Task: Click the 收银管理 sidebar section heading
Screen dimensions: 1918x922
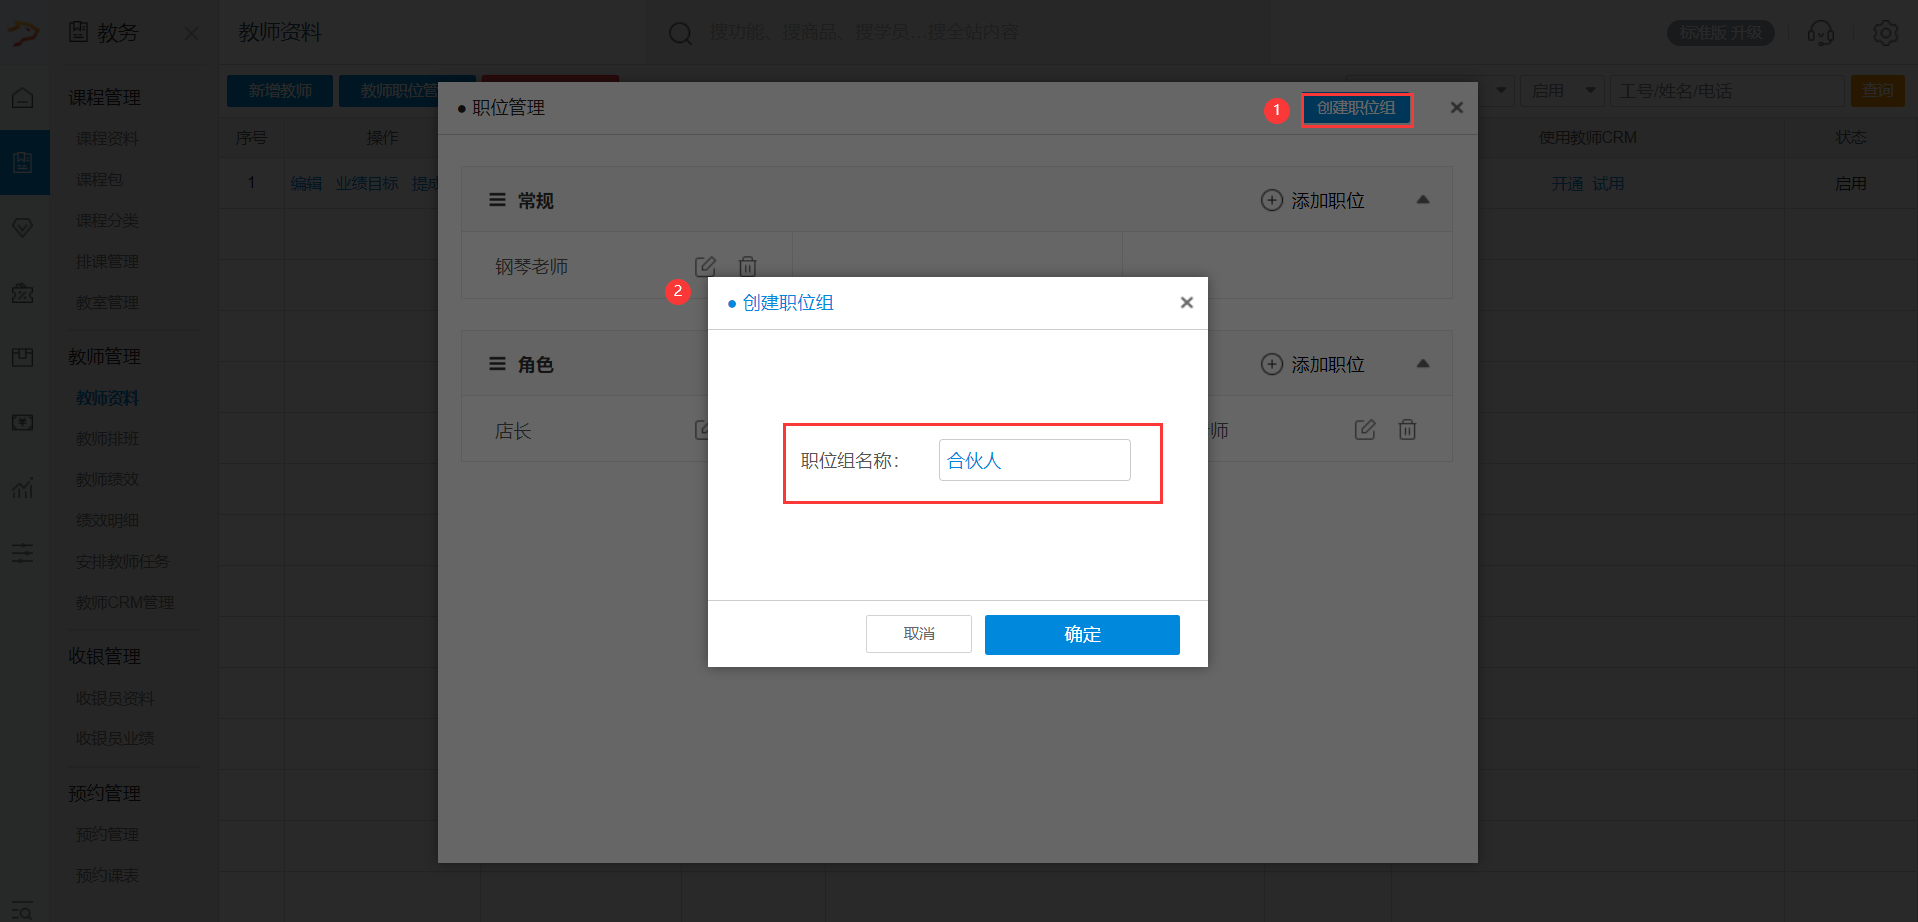Action: coord(104,656)
